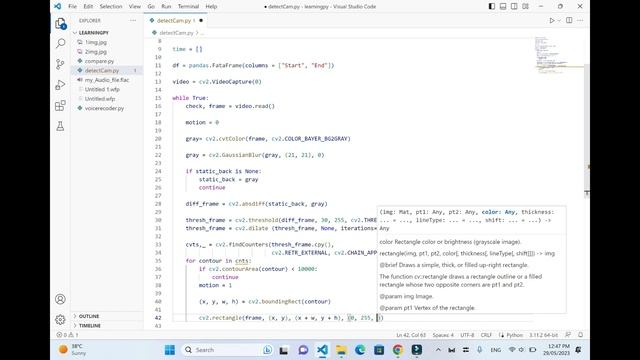This screenshot has width=640, height=360.
Task: Open the chat icon on the taskbar
Action: pyautogui.click(x=303, y=350)
